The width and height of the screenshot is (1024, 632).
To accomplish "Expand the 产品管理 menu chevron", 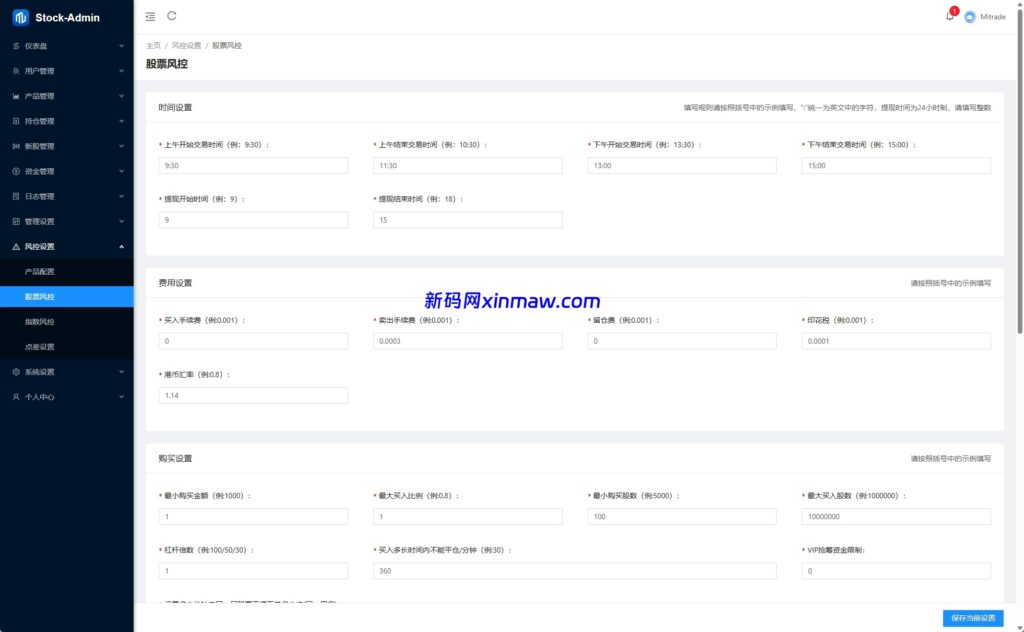I will [x=121, y=96].
